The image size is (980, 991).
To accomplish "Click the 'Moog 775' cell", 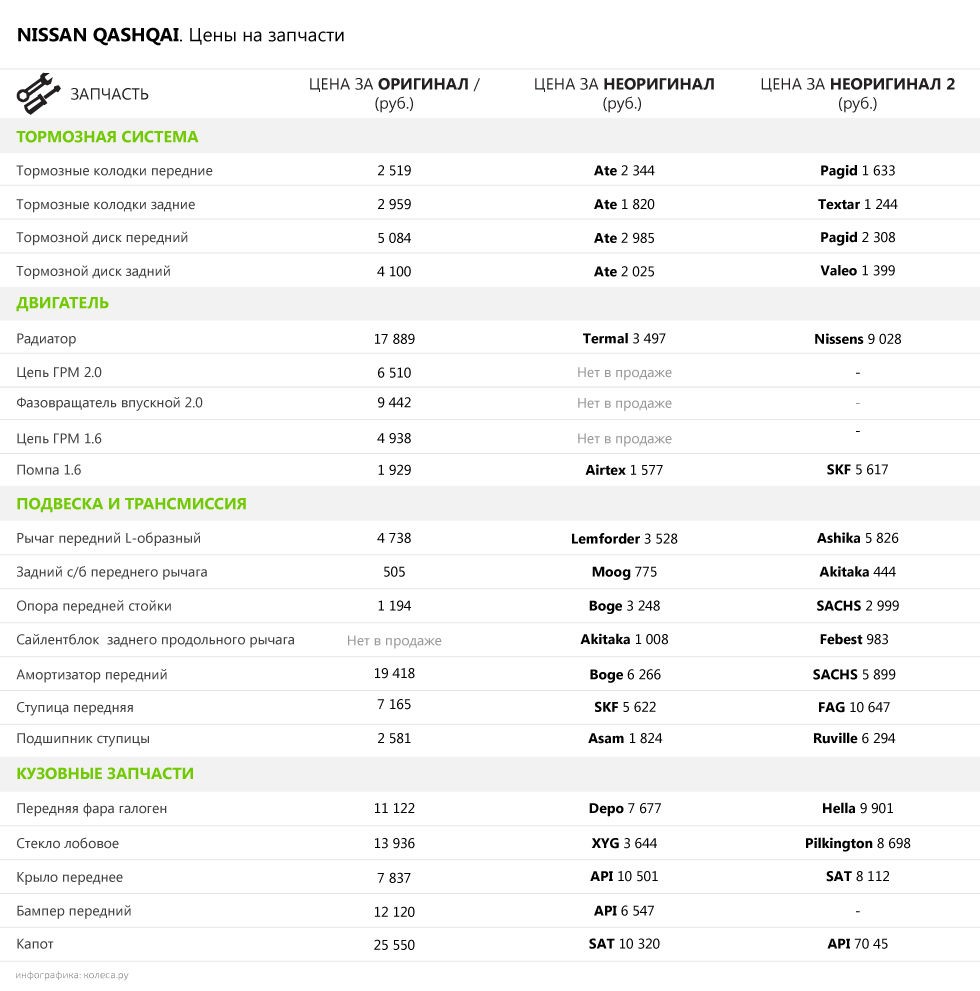I will pyautogui.click(x=624, y=573).
